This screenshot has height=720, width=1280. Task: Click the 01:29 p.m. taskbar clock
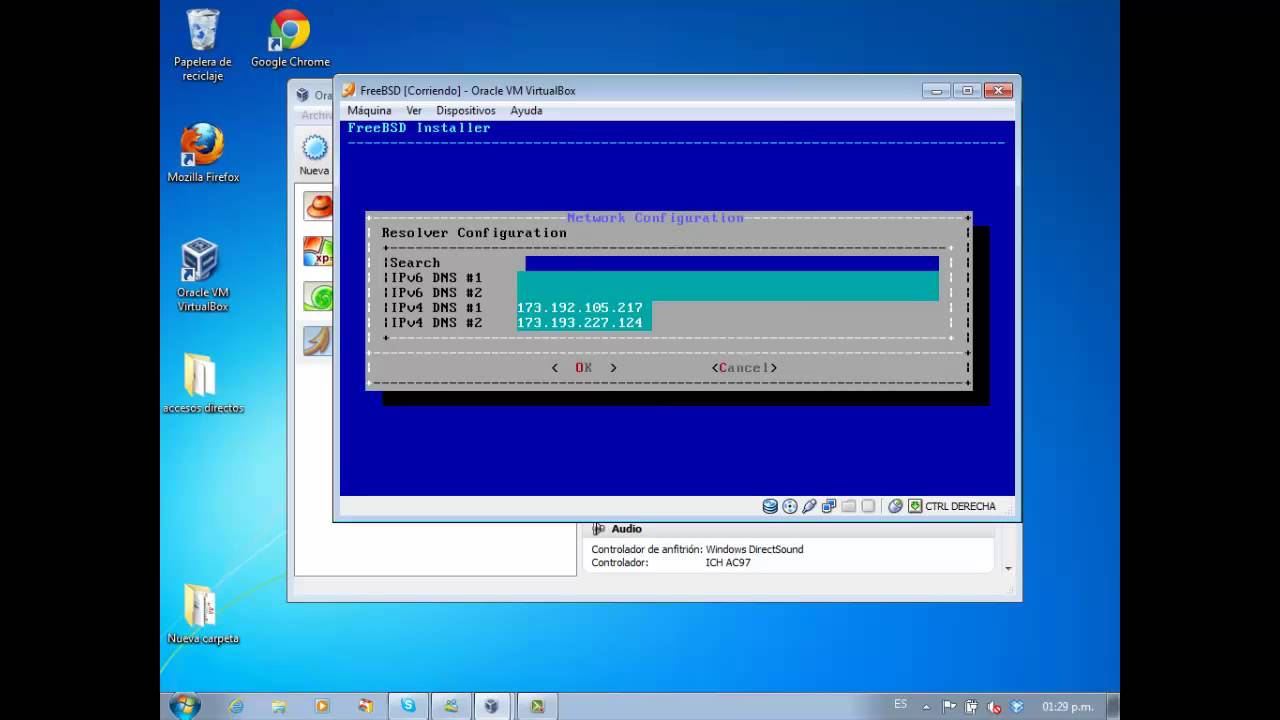pyautogui.click(x=1067, y=707)
